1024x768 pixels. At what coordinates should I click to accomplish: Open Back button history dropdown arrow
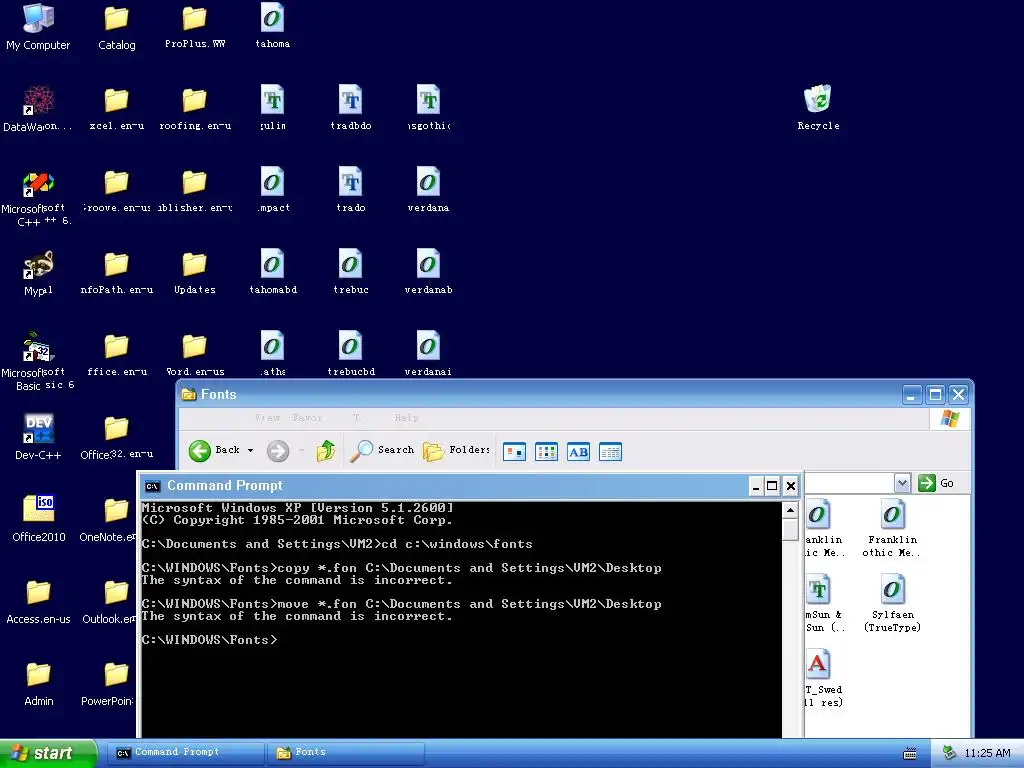250,451
